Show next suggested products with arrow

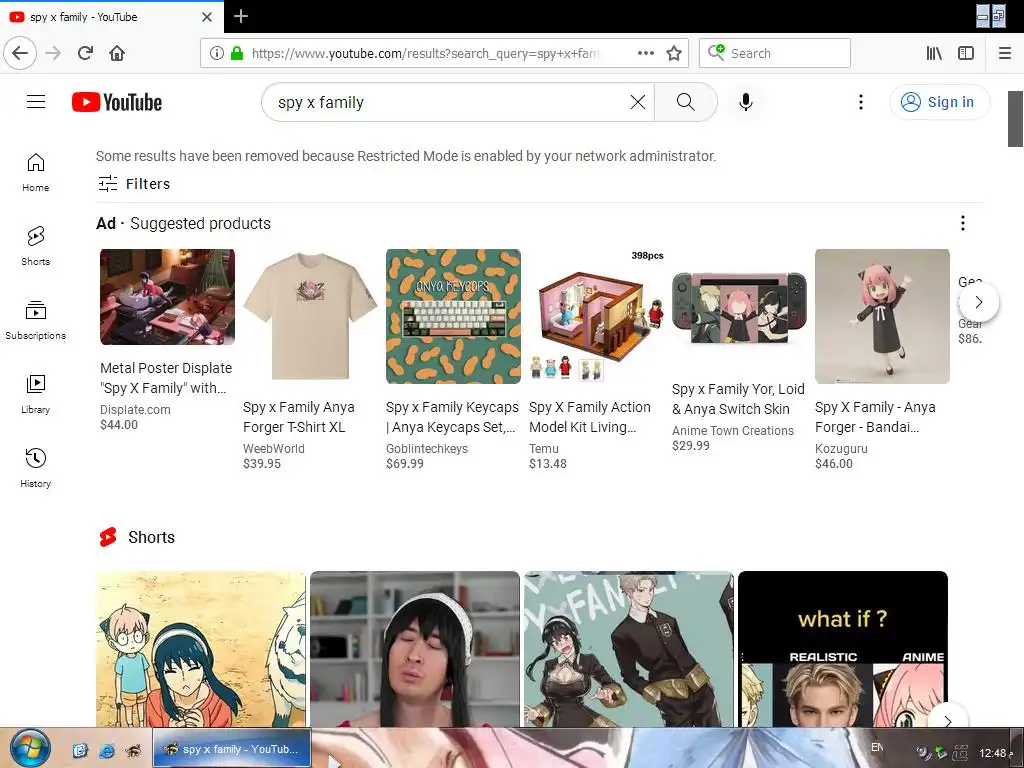point(978,302)
